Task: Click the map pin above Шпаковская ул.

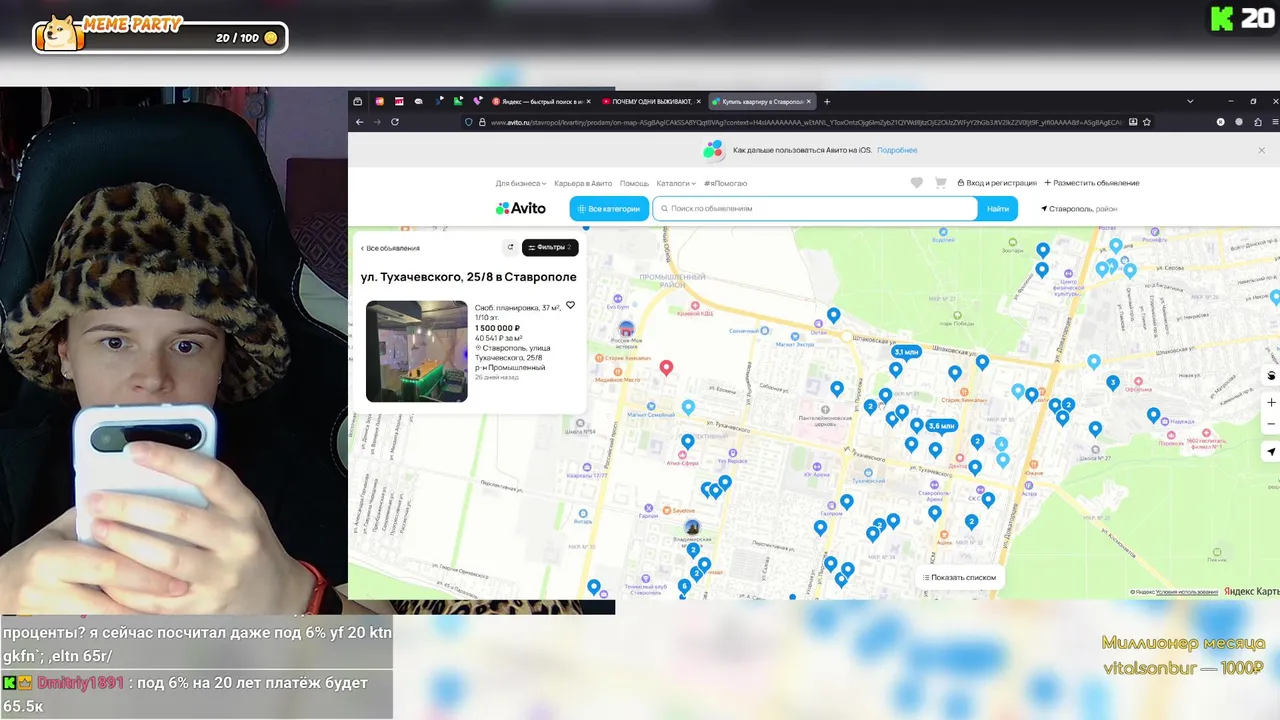Action: pyautogui.click(x=833, y=316)
